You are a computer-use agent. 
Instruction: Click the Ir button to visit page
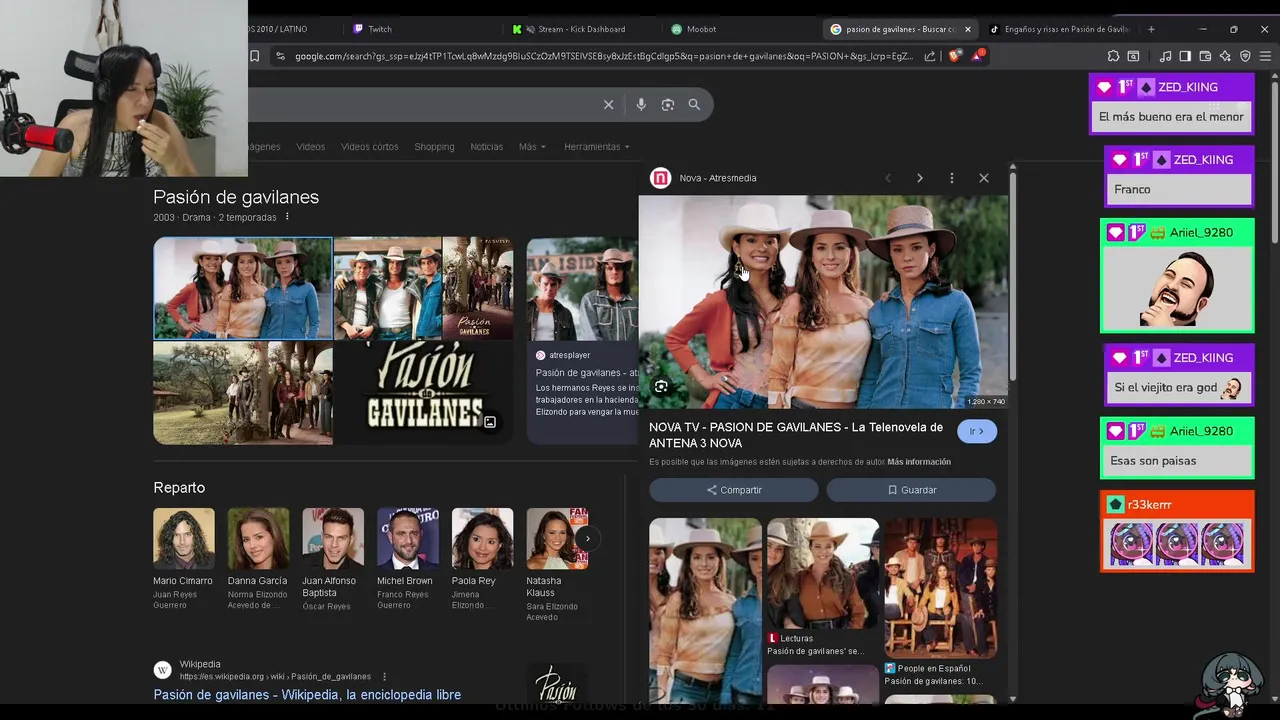[x=977, y=431]
